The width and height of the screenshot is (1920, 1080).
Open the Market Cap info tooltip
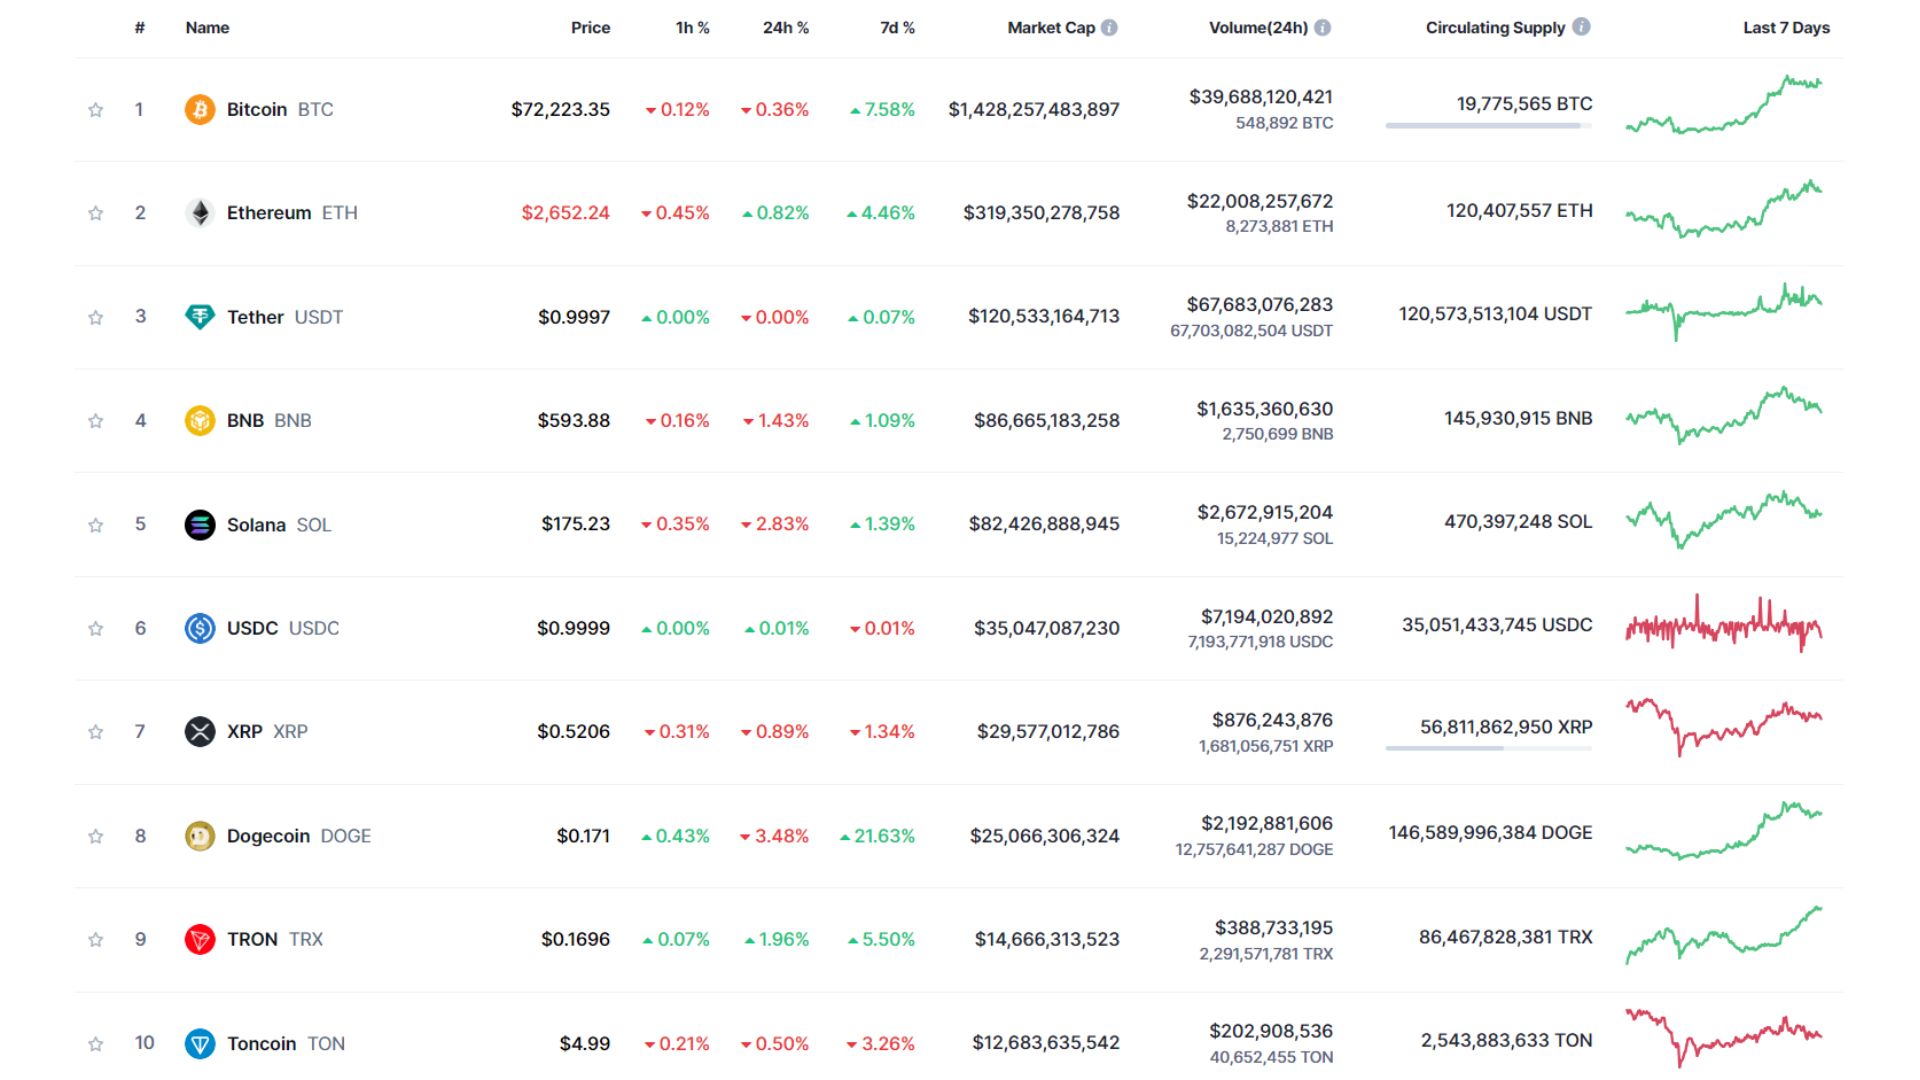tap(1108, 28)
